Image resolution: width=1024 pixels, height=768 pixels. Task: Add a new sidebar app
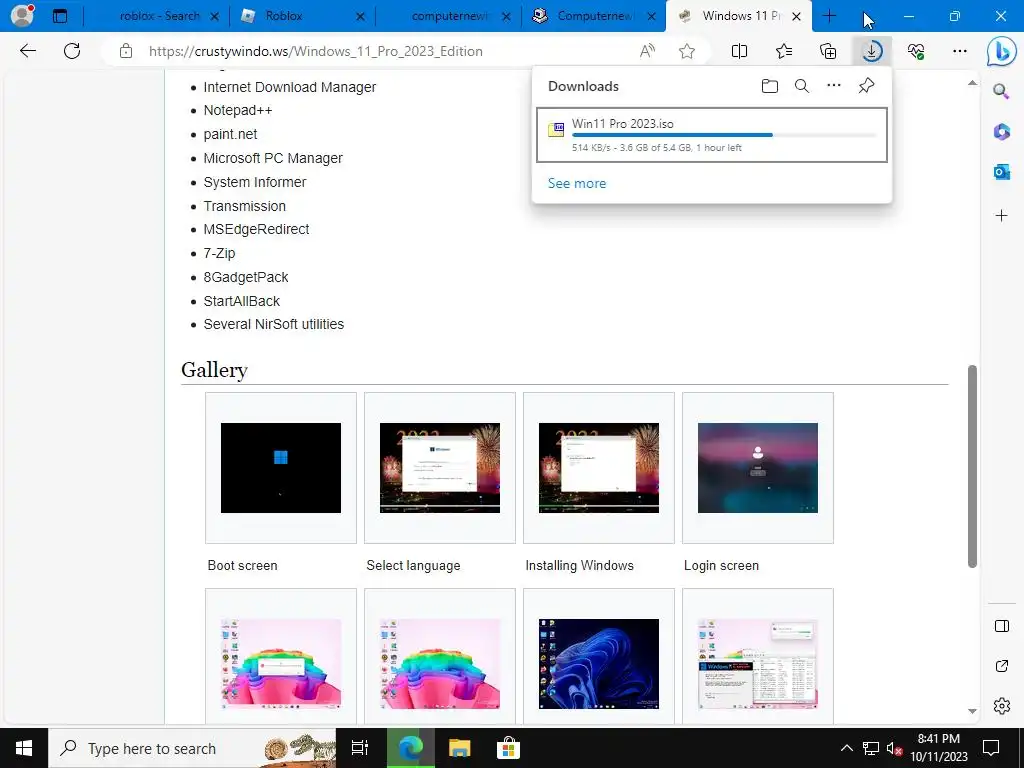point(1001,216)
